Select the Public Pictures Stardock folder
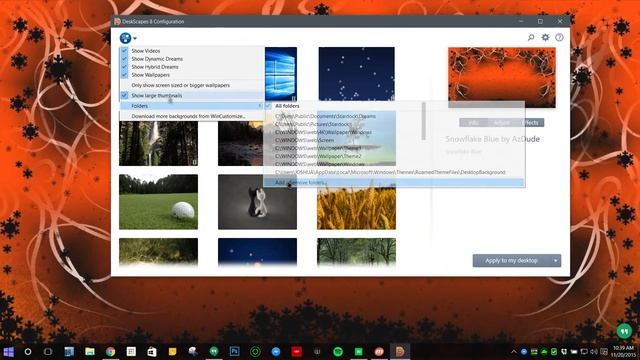640x360 pixels. pyautogui.click(x=313, y=124)
